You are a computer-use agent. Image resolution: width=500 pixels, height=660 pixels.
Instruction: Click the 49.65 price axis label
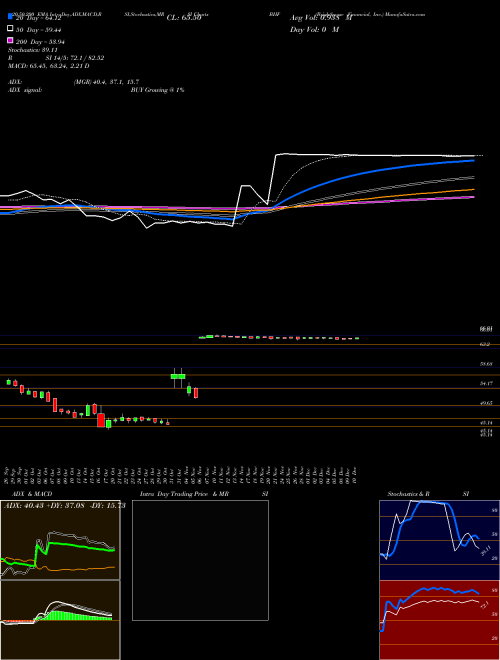pyautogui.click(x=487, y=403)
